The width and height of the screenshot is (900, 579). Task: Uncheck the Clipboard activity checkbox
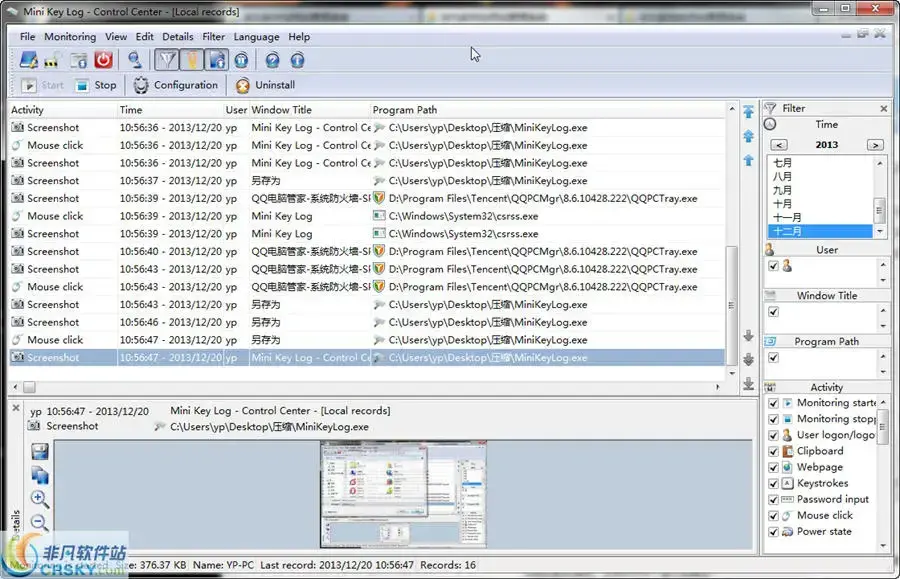[773, 451]
